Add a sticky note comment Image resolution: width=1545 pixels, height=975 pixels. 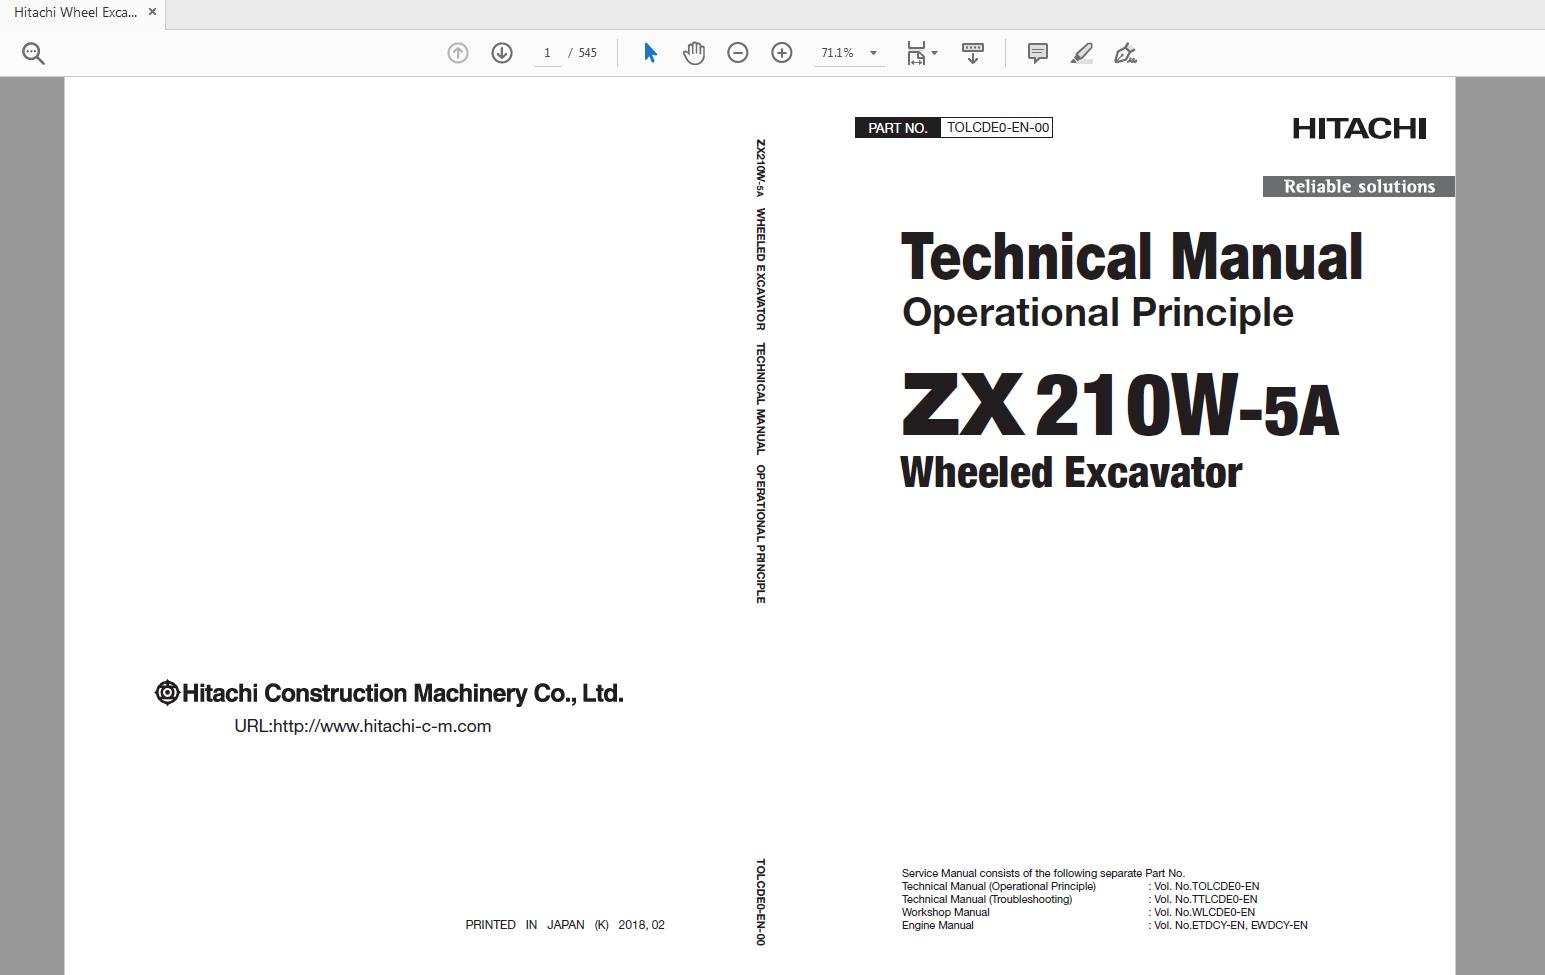click(x=1038, y=53)
